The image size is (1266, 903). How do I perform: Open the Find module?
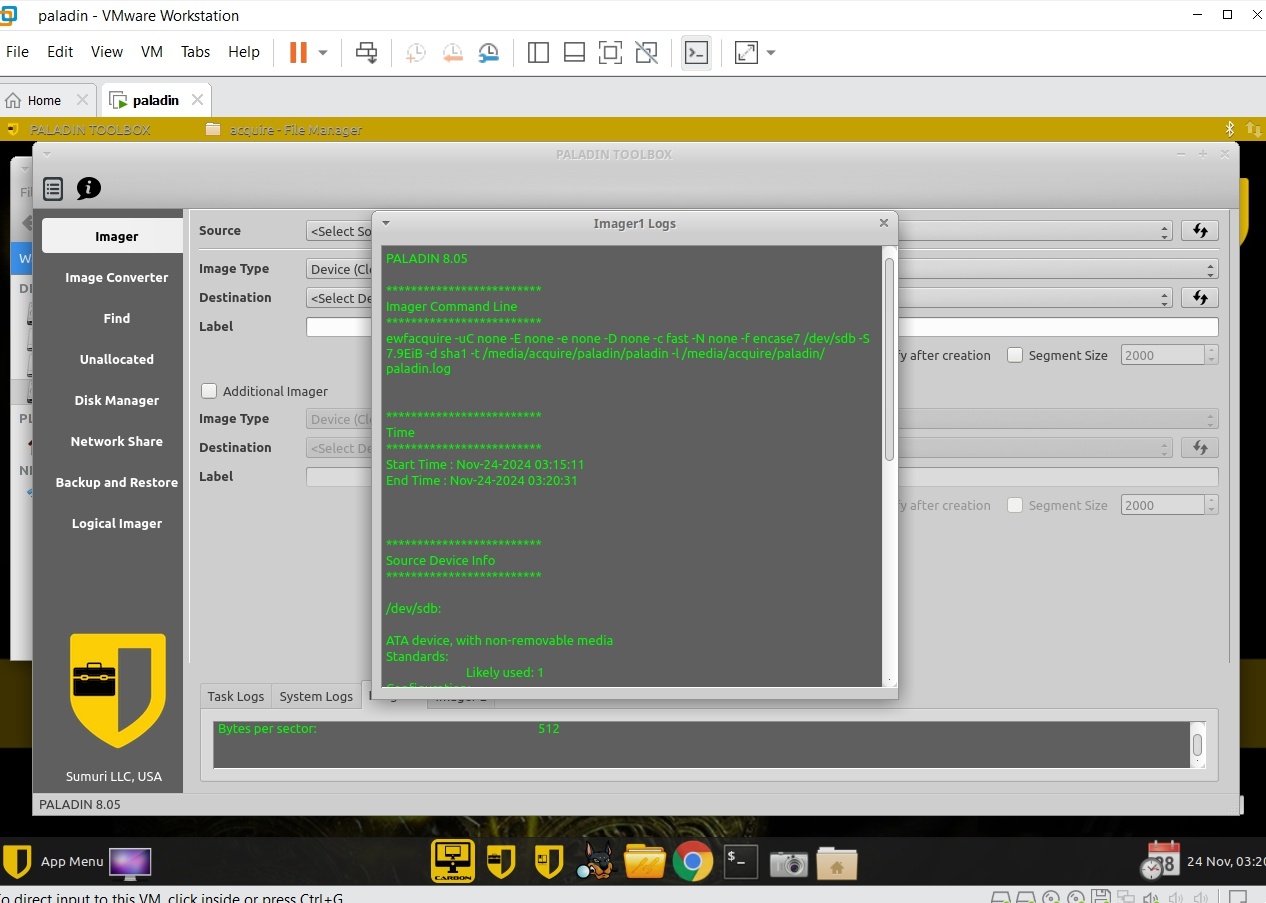(x=116, y=318)
